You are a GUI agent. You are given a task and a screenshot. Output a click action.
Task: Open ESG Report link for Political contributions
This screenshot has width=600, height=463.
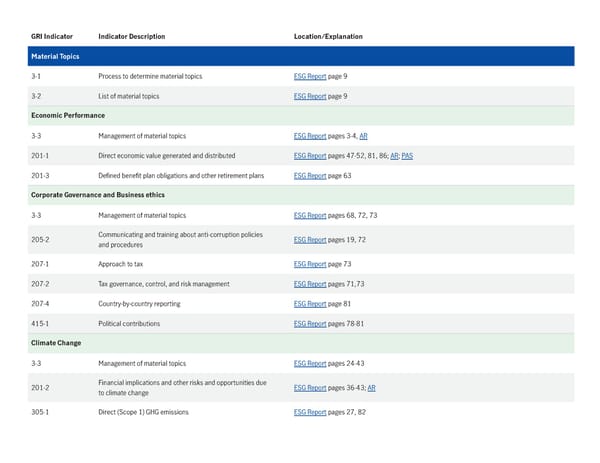[x=310, y=323]
